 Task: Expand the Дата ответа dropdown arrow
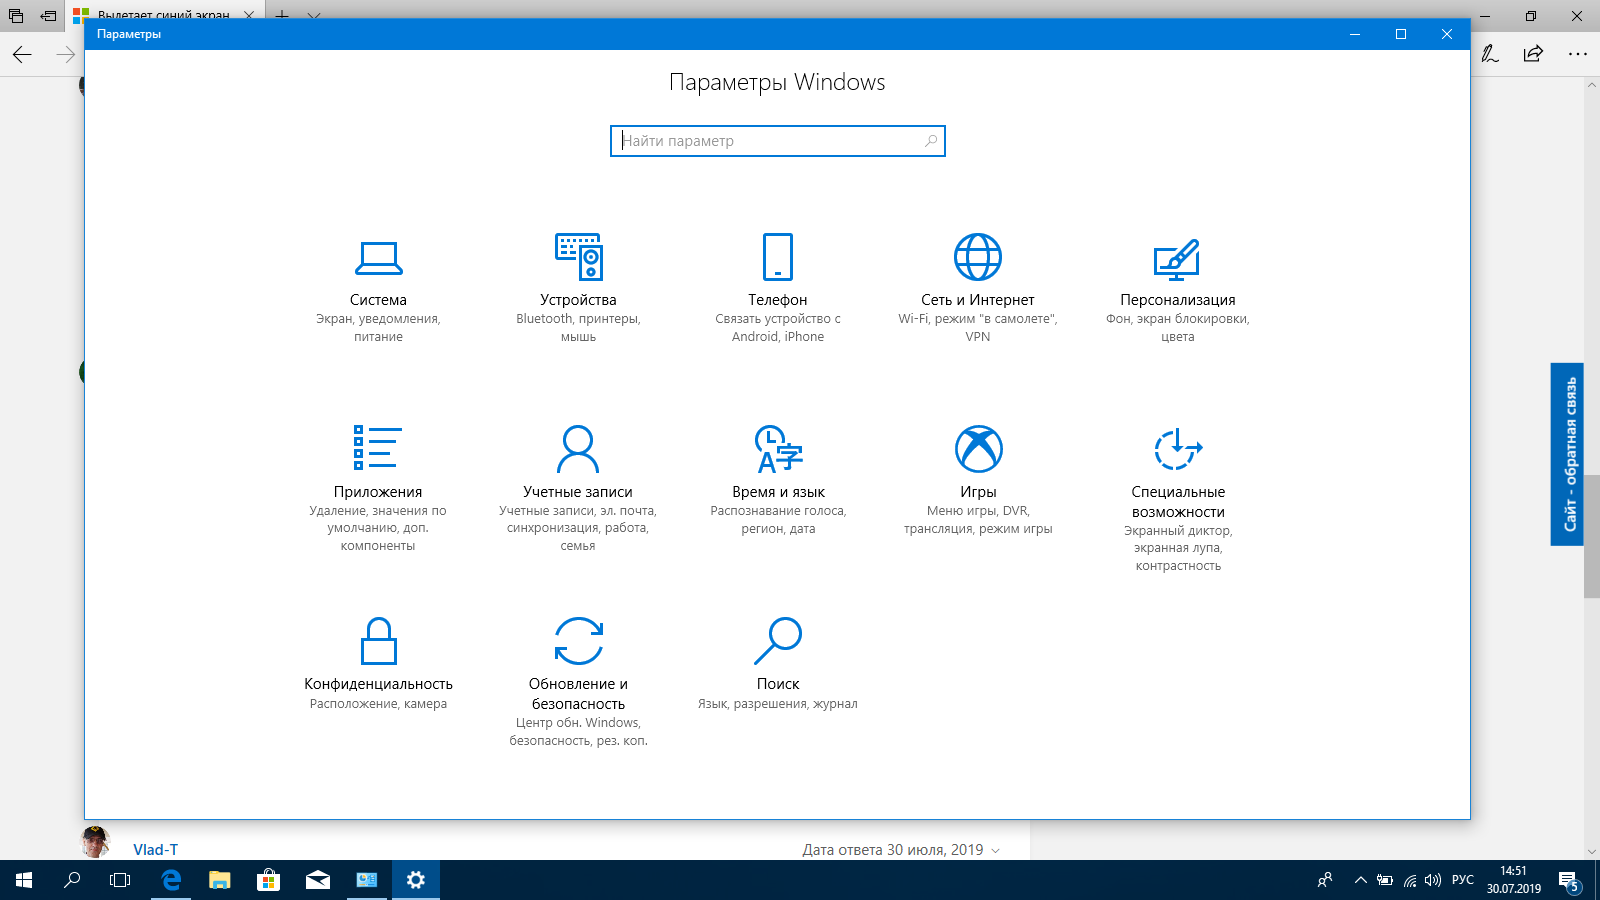pyautogui.click(x=995, y=850)
